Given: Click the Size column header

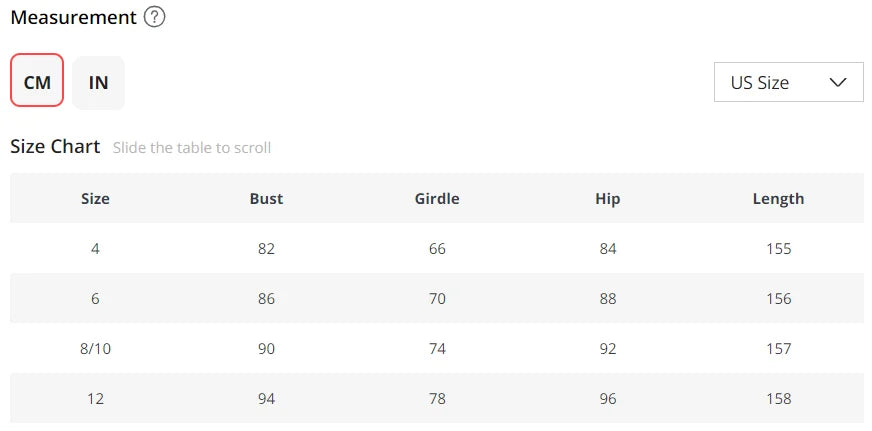Looking at the screenshot, I should click(x=95, y=198).
